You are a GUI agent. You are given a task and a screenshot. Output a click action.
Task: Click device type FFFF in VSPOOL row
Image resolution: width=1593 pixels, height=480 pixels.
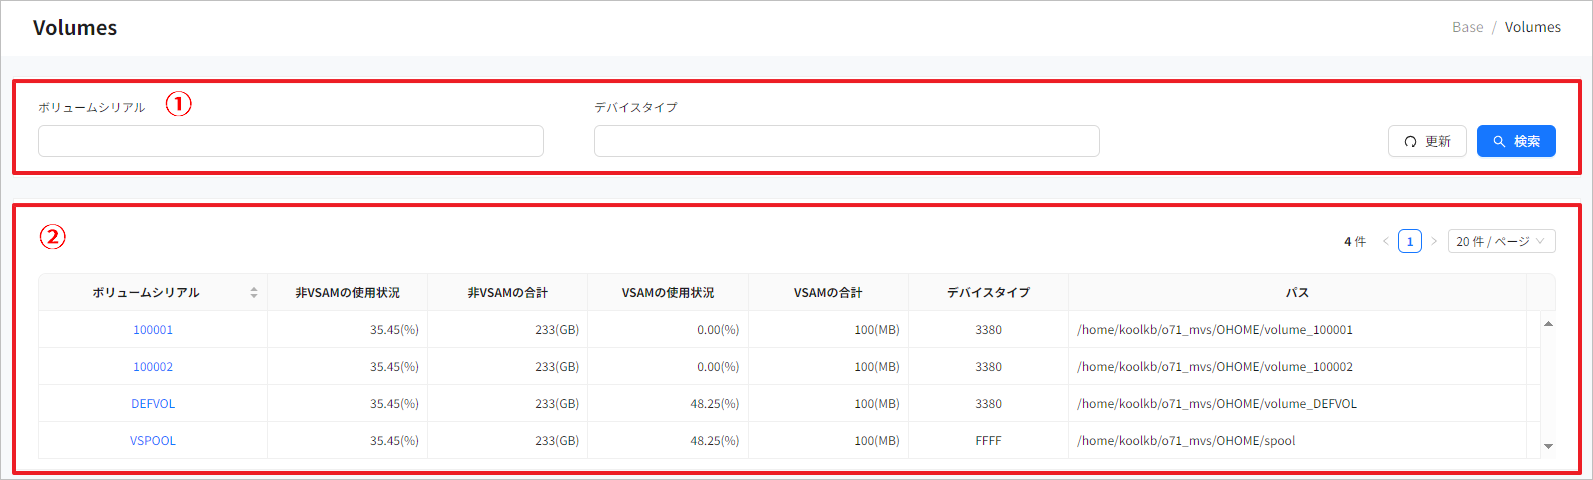[988, 441]
